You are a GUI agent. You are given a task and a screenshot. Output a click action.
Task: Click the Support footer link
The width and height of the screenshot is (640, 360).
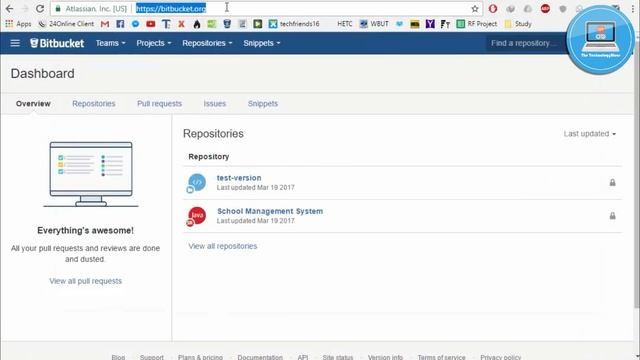151,357
